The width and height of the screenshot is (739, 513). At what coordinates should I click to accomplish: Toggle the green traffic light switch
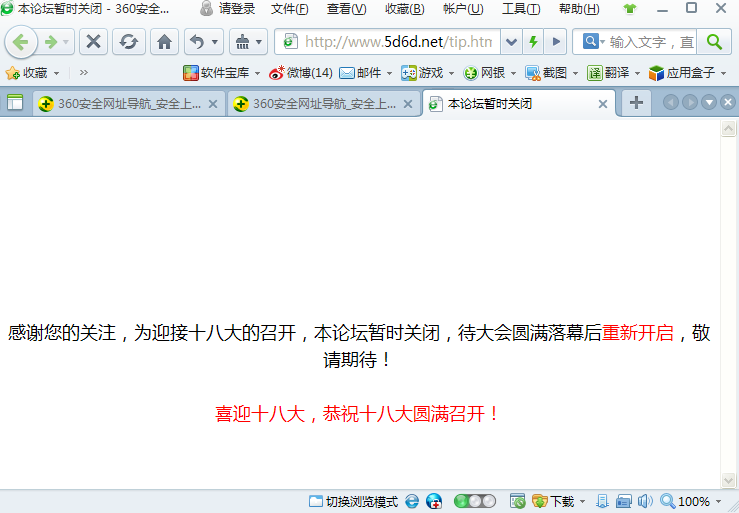pos(475,501)
